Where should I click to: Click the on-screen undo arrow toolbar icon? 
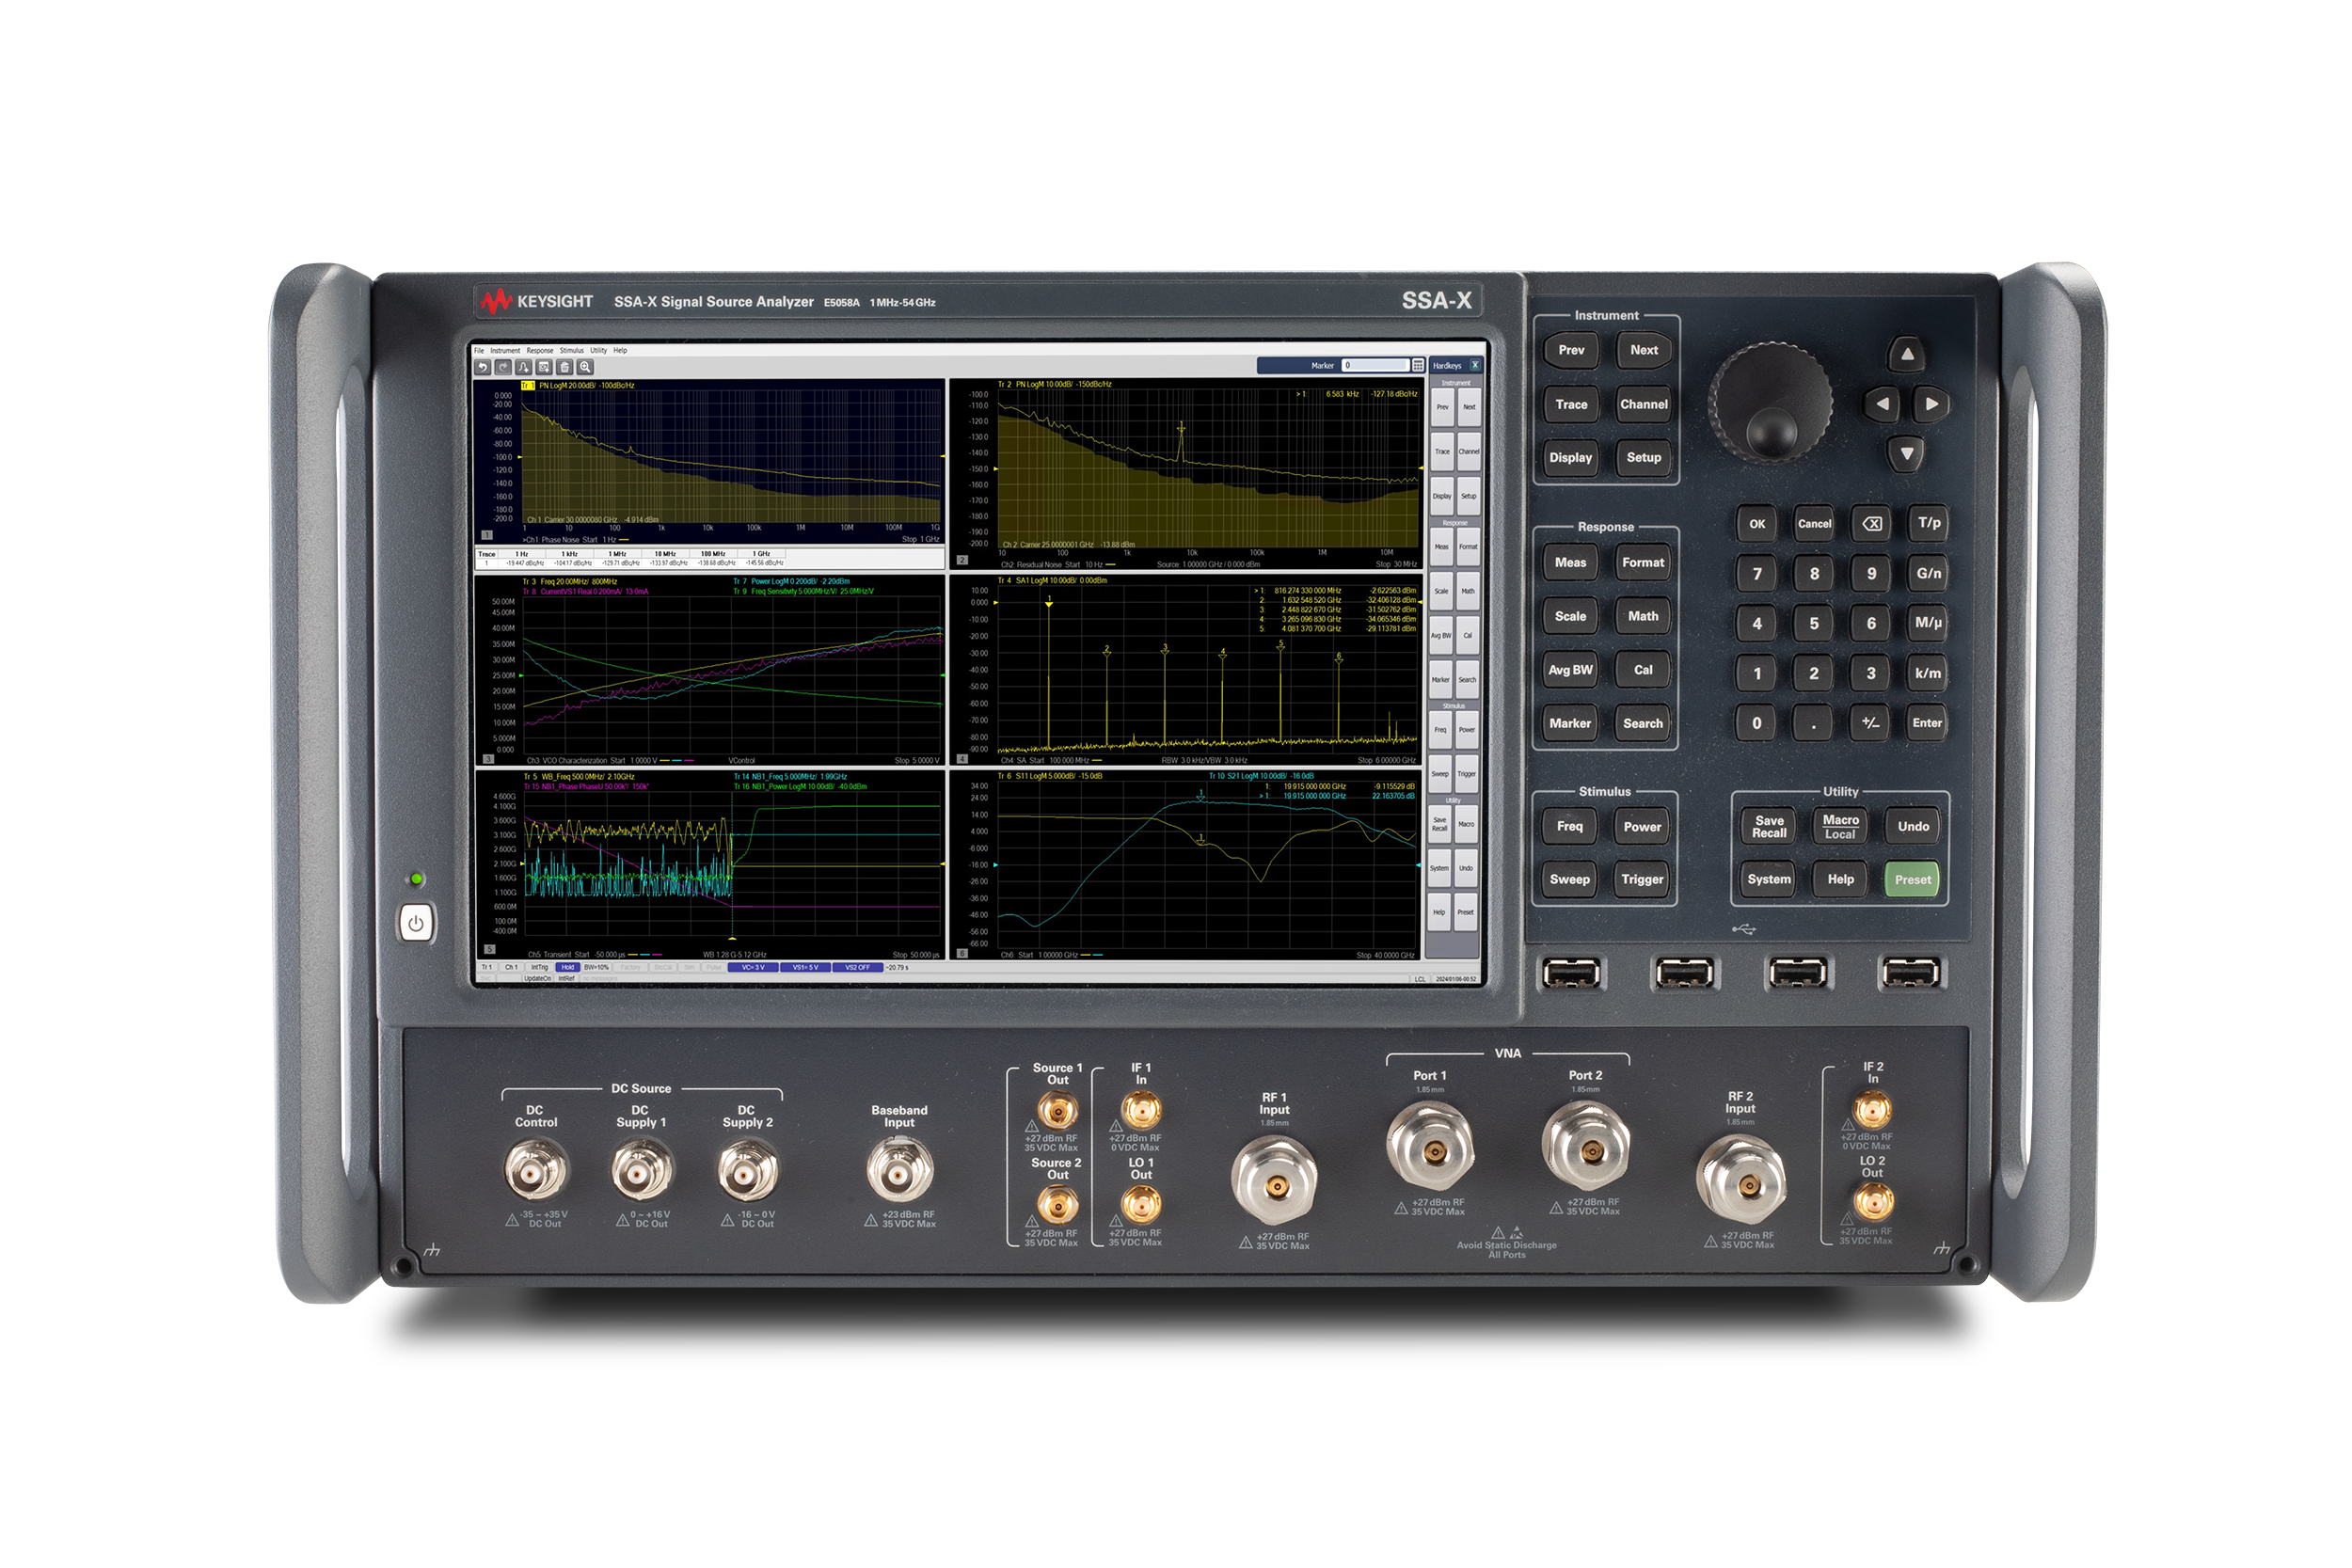click(x=482, y=367)
